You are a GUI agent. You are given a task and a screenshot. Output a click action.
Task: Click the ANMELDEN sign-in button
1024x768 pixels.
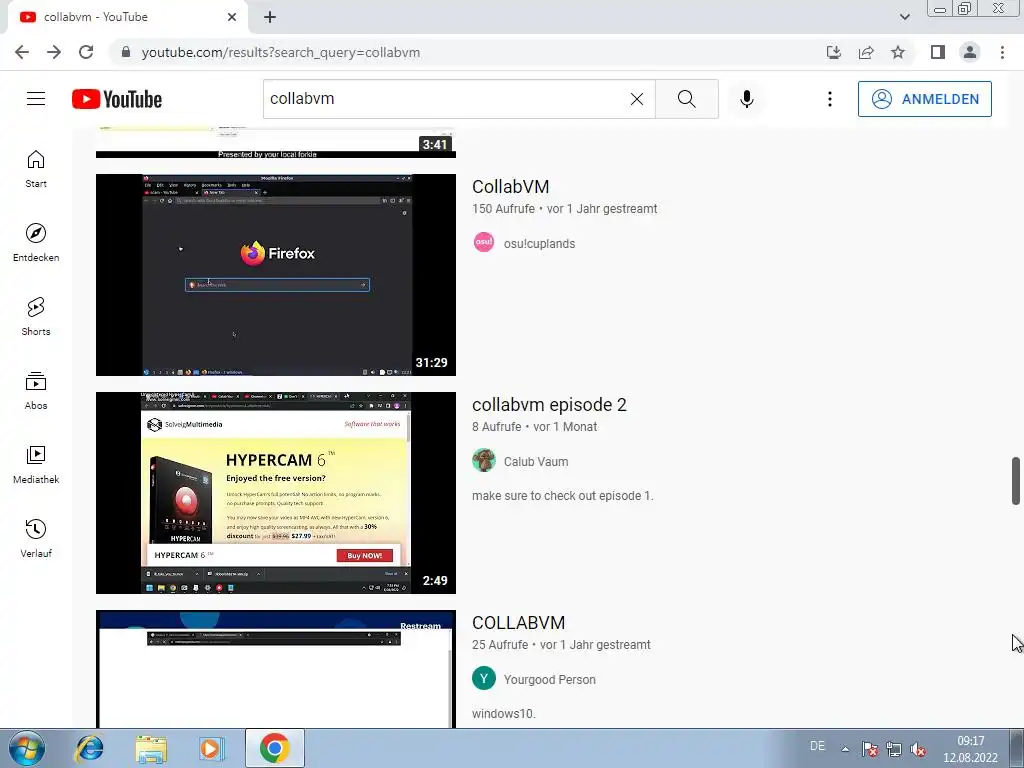point(924,99)
